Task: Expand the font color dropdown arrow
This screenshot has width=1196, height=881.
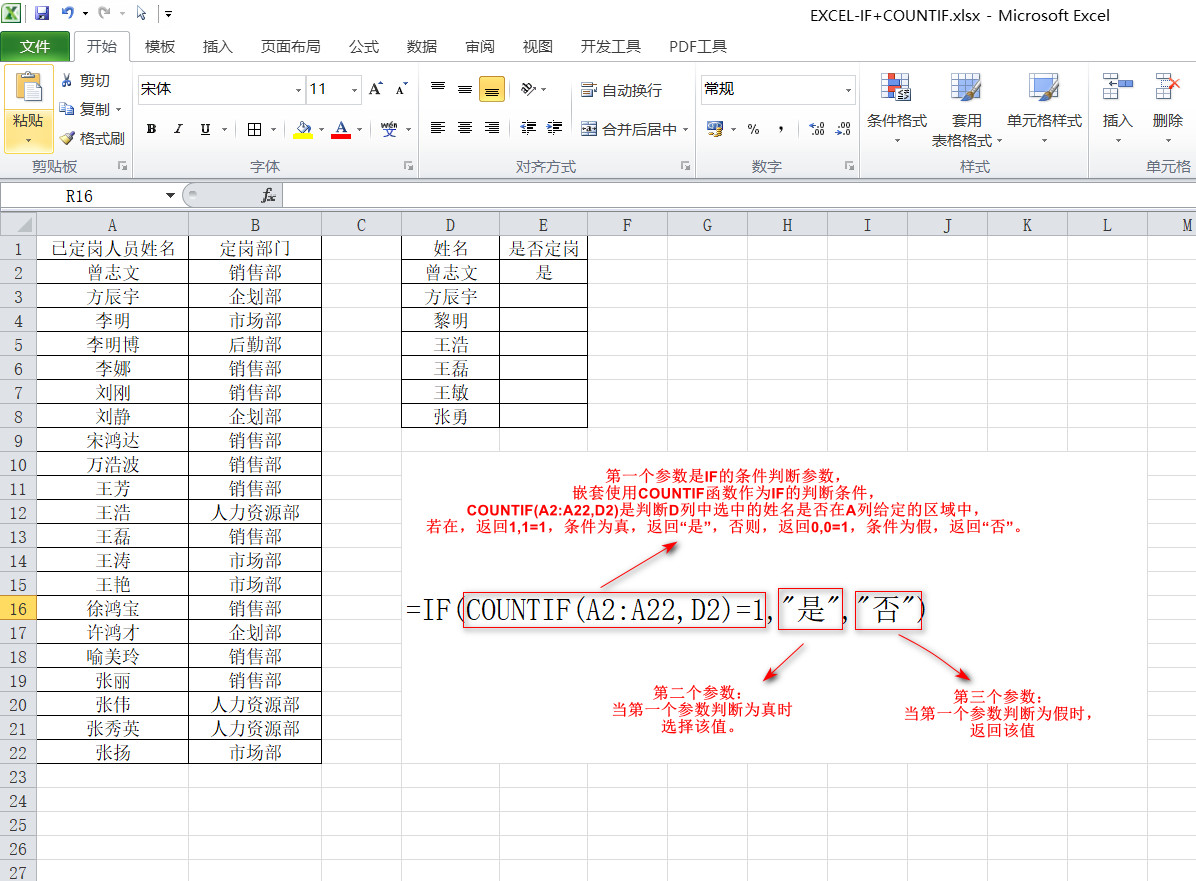Action: coord(359,129)
